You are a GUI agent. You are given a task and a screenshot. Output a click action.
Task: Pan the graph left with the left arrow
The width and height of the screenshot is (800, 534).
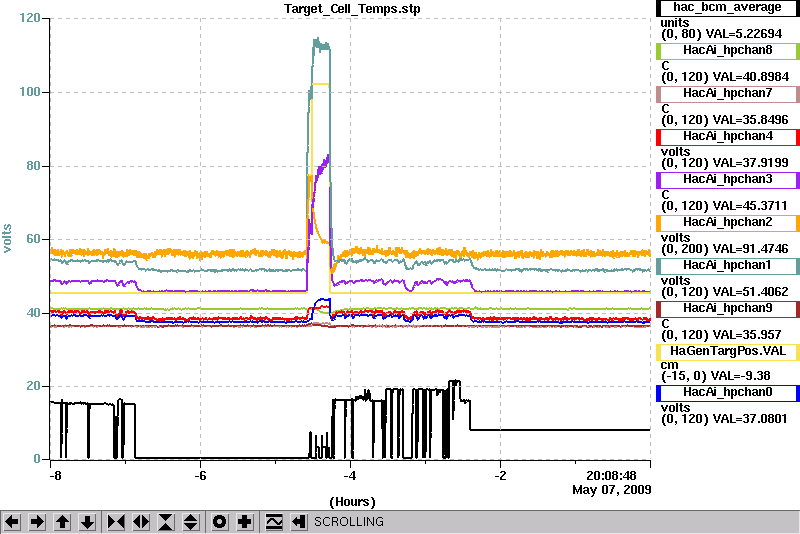[x=12, y=522]
